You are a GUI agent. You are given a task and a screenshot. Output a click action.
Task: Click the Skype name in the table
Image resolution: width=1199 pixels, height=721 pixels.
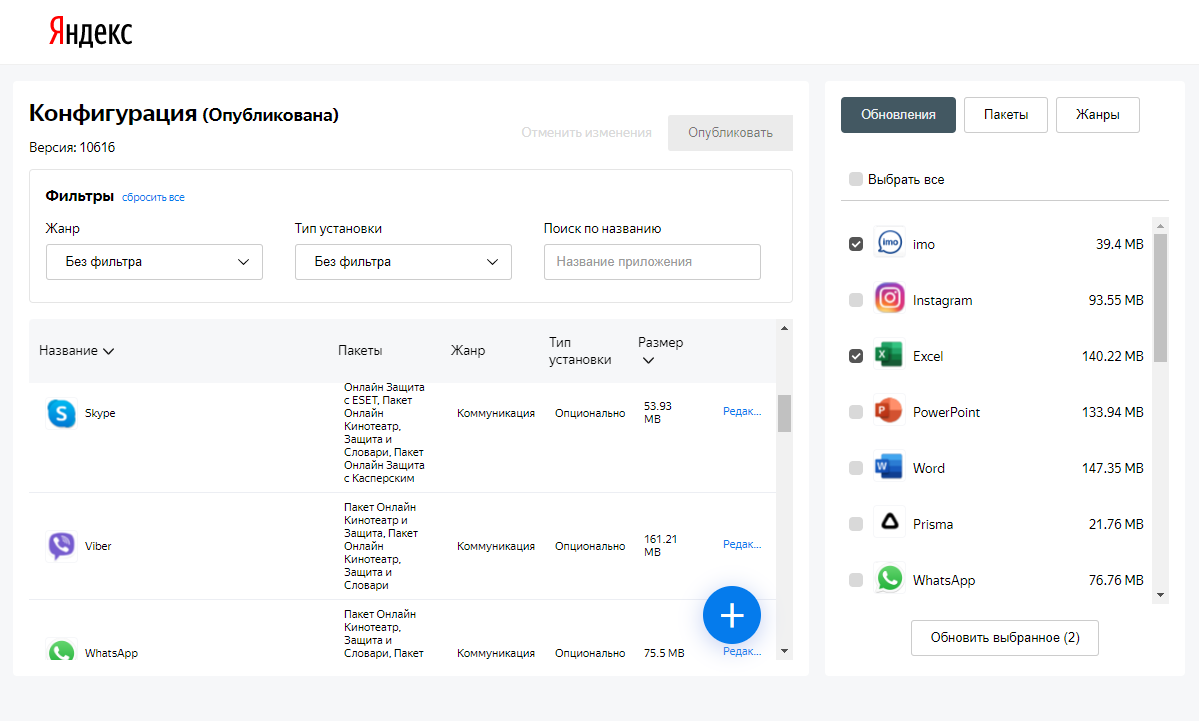(100, 413)
